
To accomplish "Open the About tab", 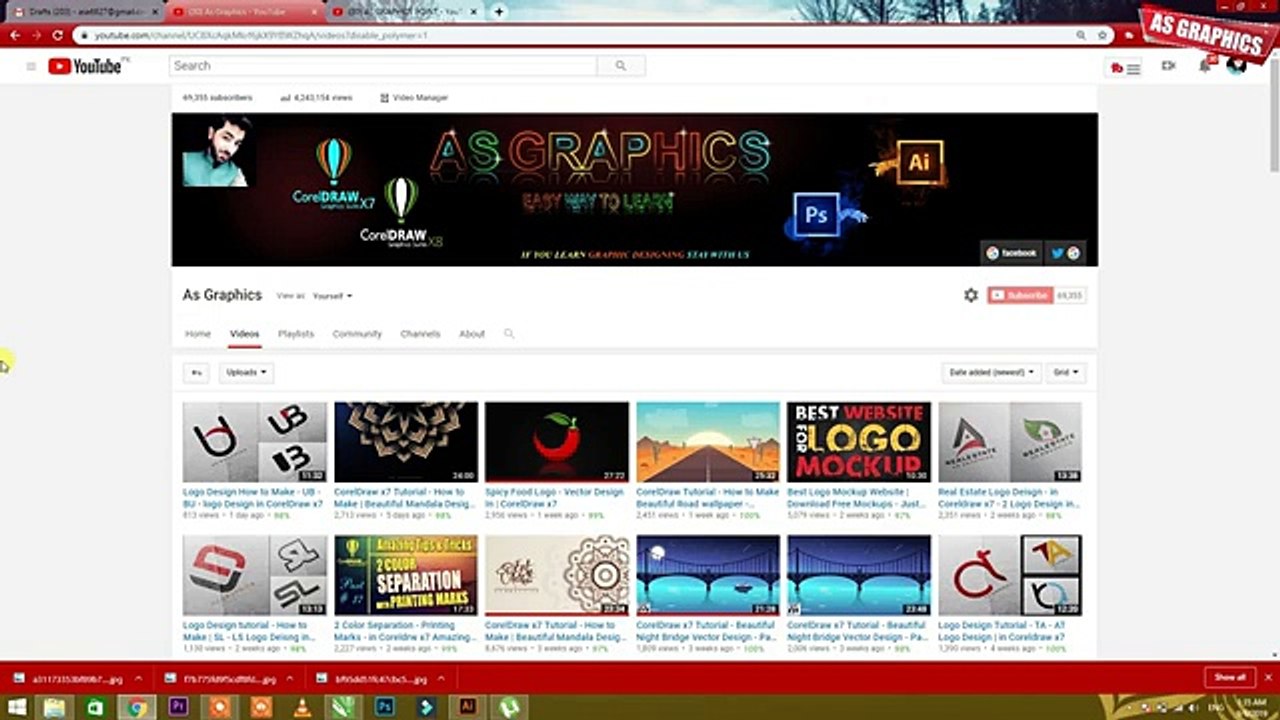I will click(x=472, y=334).
